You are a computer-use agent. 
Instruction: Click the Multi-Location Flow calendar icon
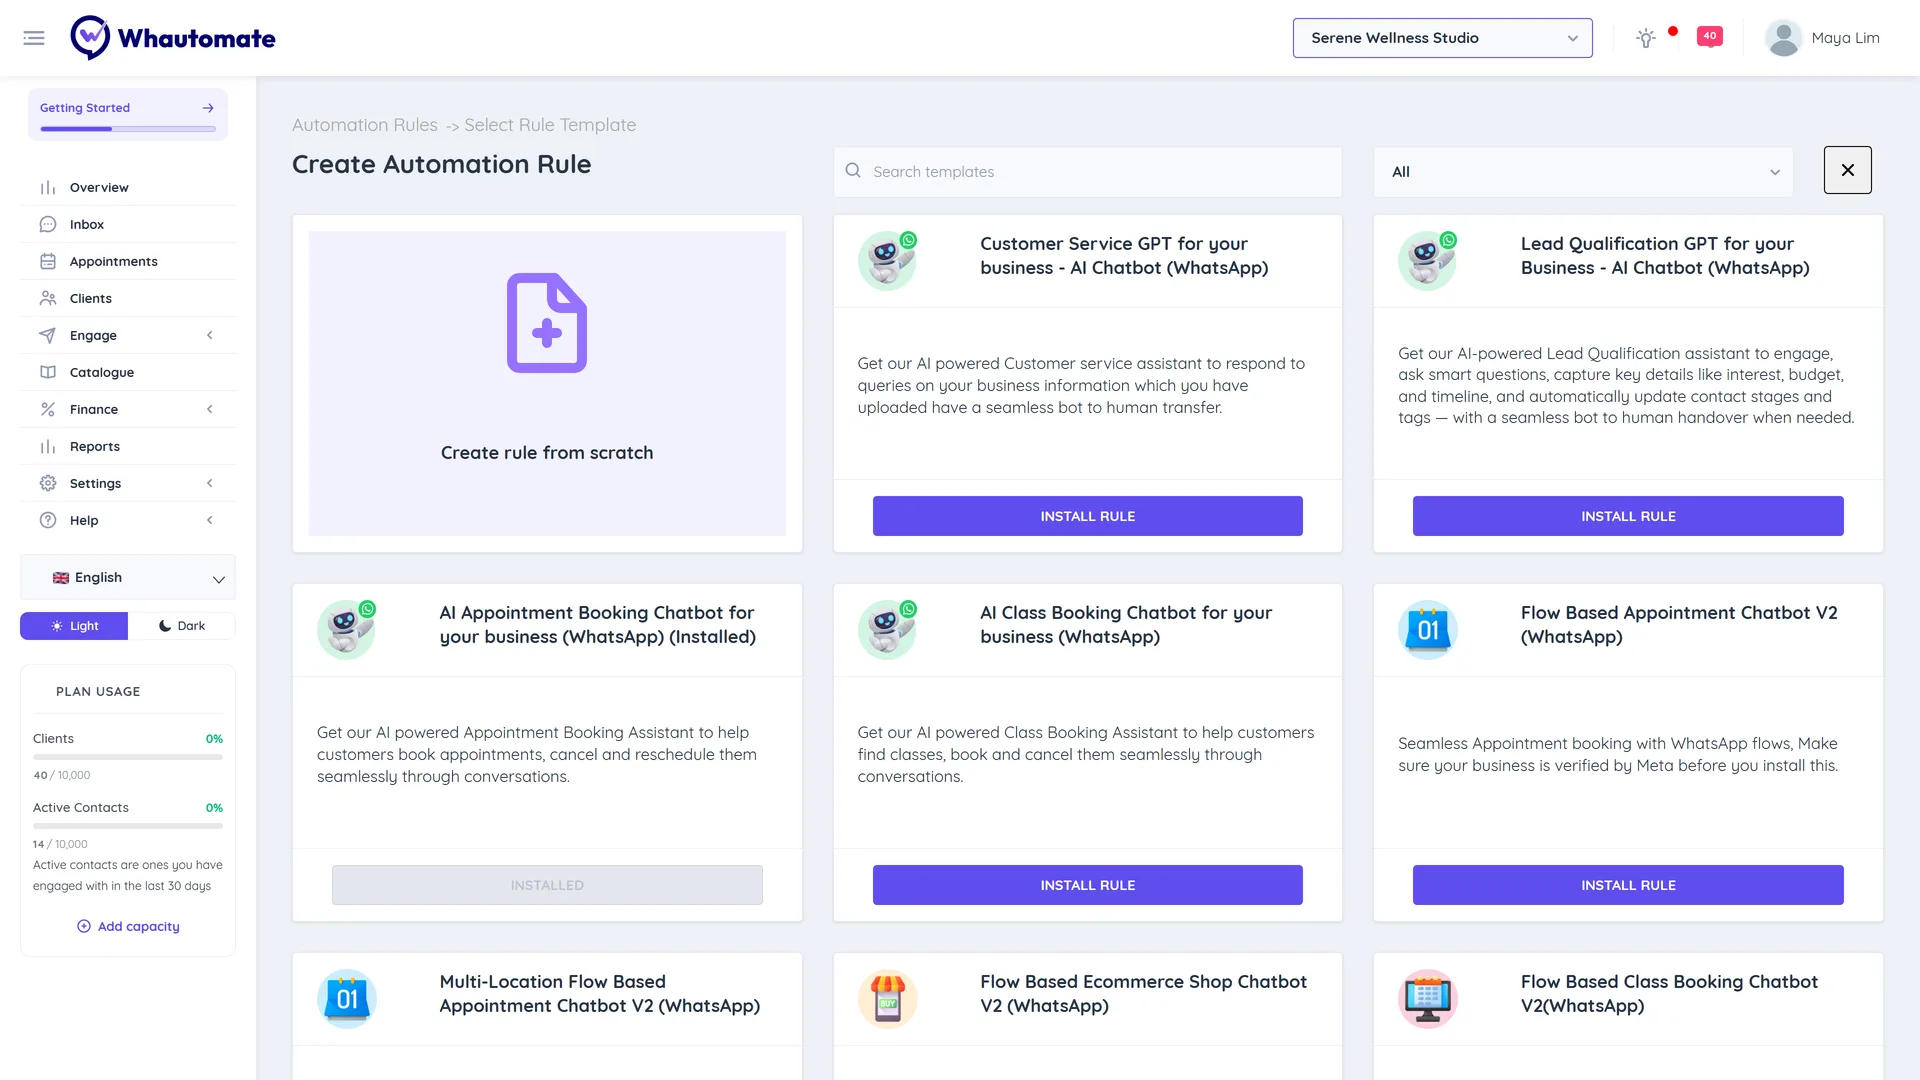pos(346,999)
